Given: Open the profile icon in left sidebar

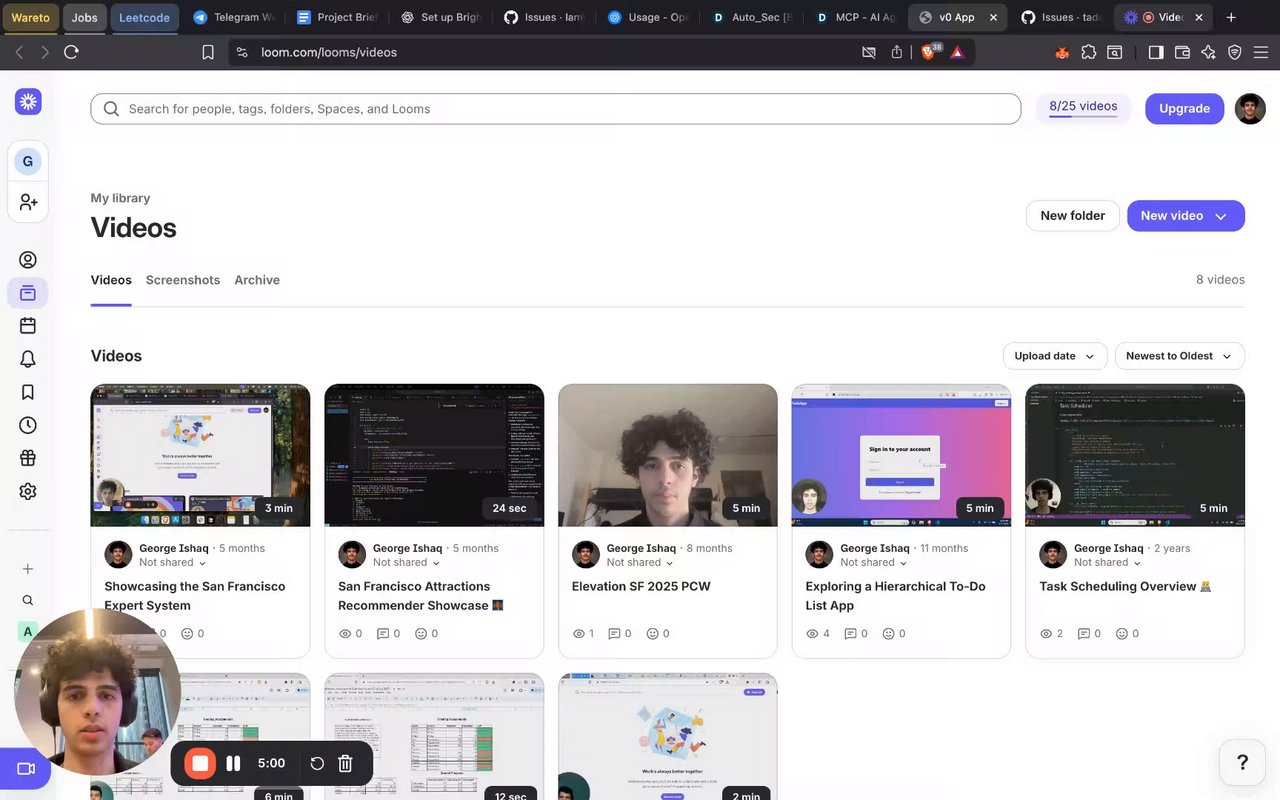Looking at the screenshot, I should pos(28,260).
